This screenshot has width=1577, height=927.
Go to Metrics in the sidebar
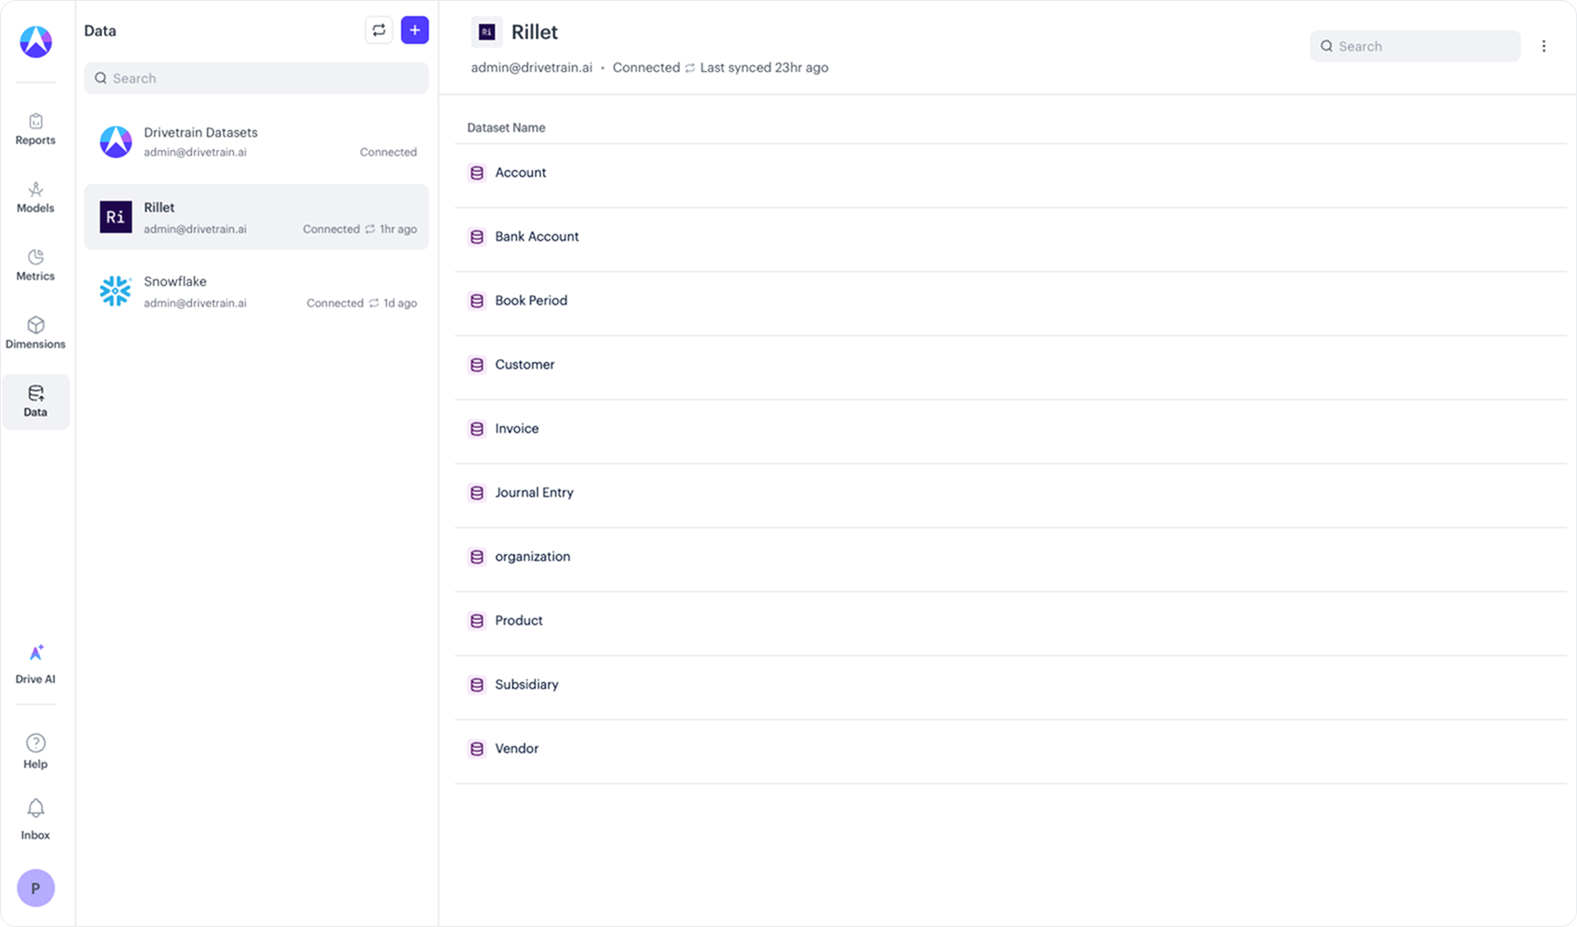pyautogui.click(x=36, y=266)
